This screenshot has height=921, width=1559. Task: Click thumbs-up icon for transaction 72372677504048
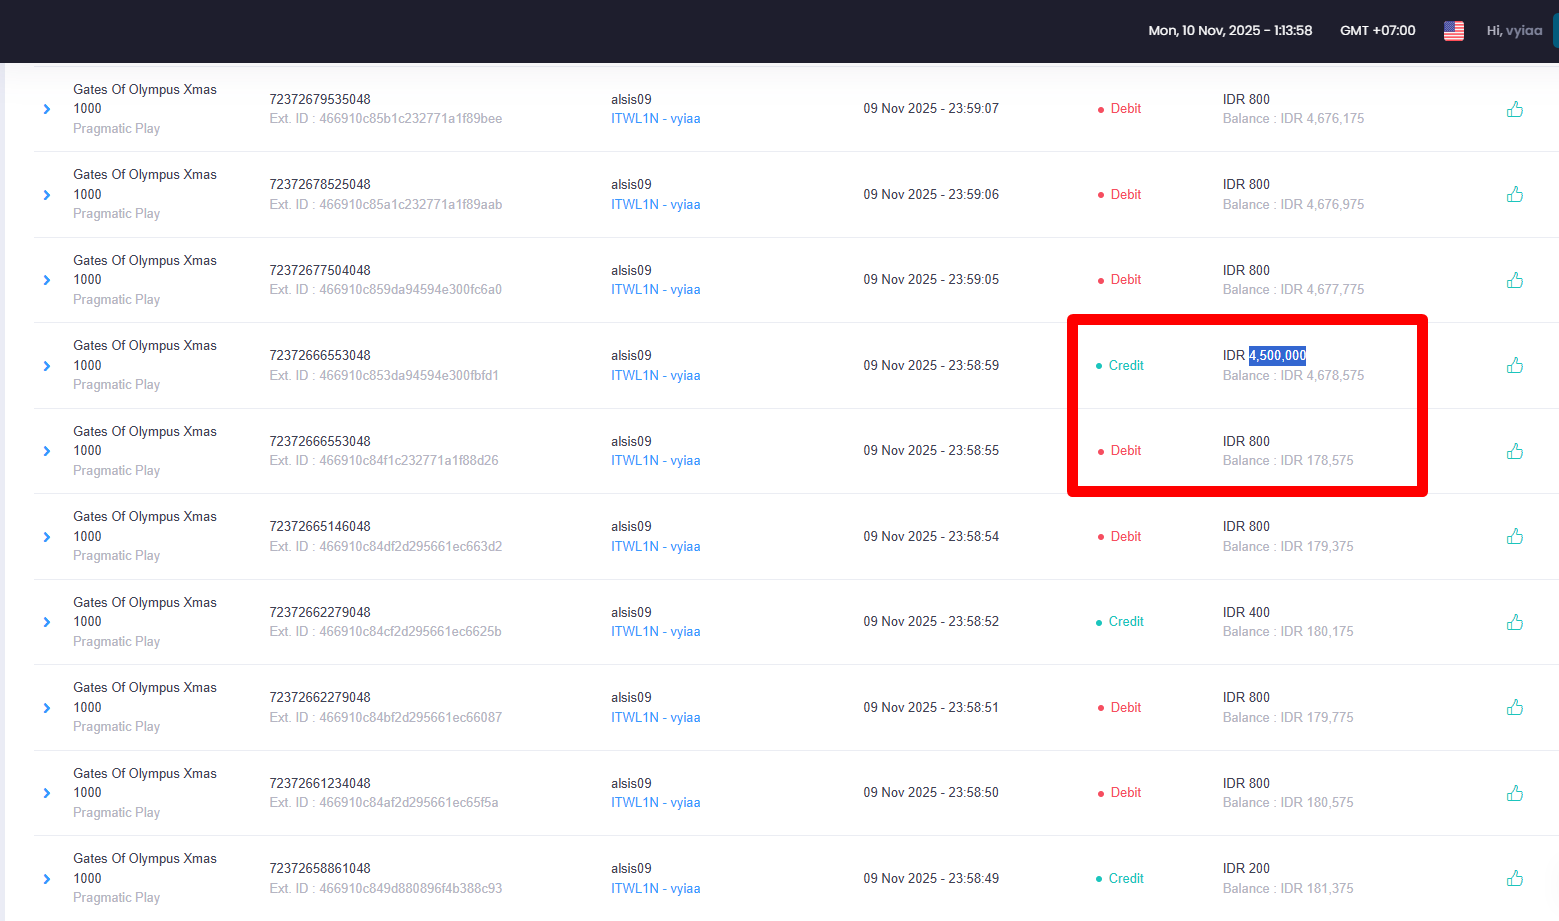point(1515,280)
